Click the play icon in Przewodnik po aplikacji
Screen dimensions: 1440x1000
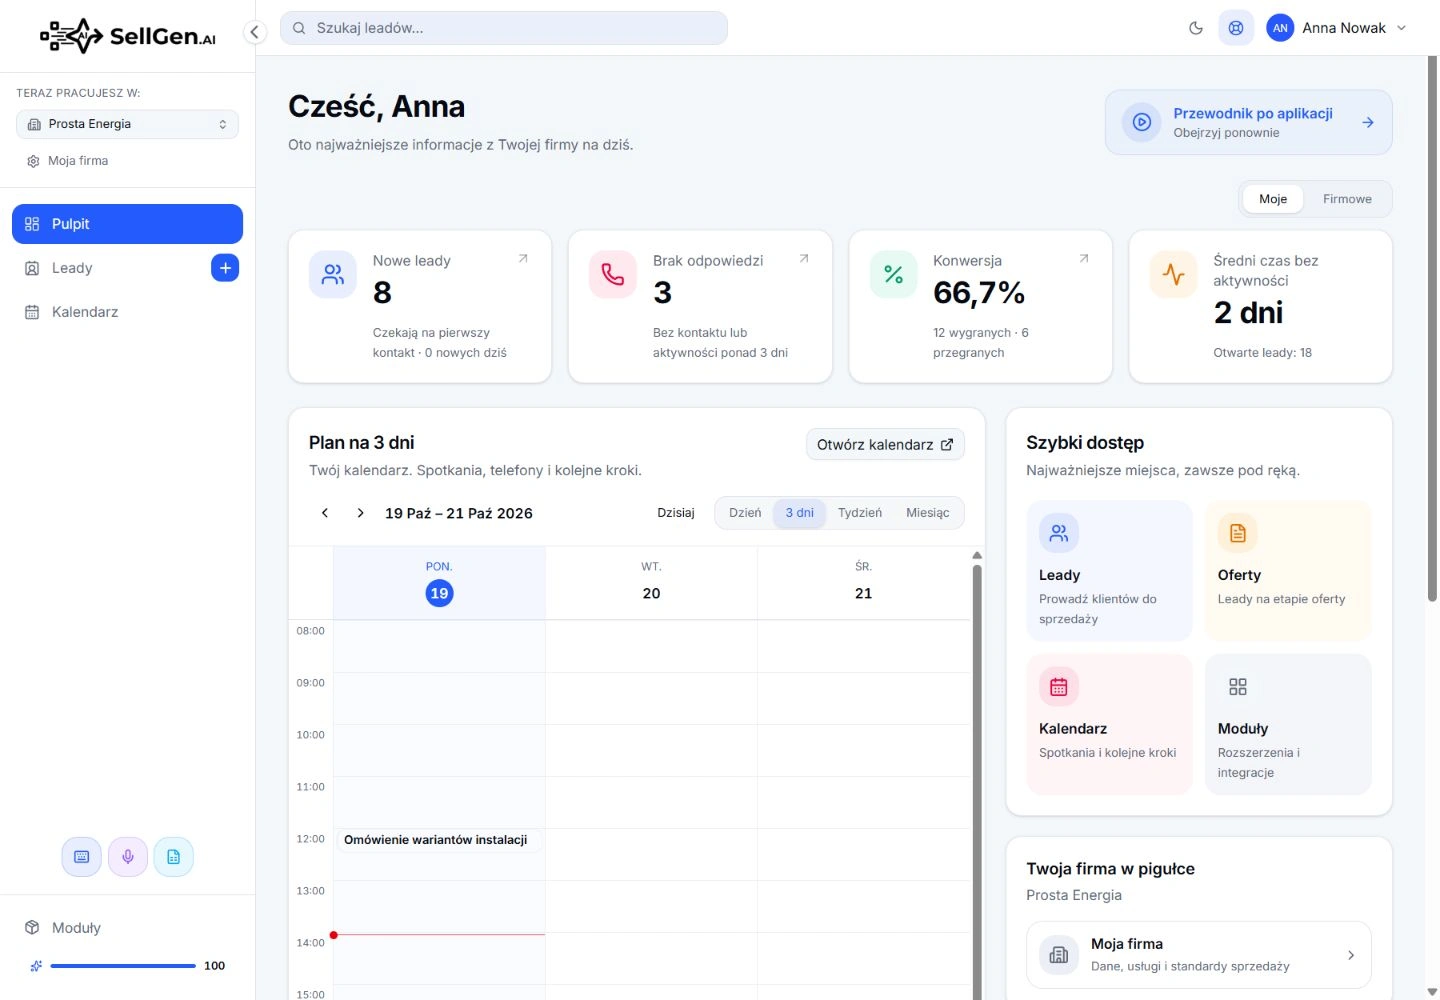pos(1142,122)
